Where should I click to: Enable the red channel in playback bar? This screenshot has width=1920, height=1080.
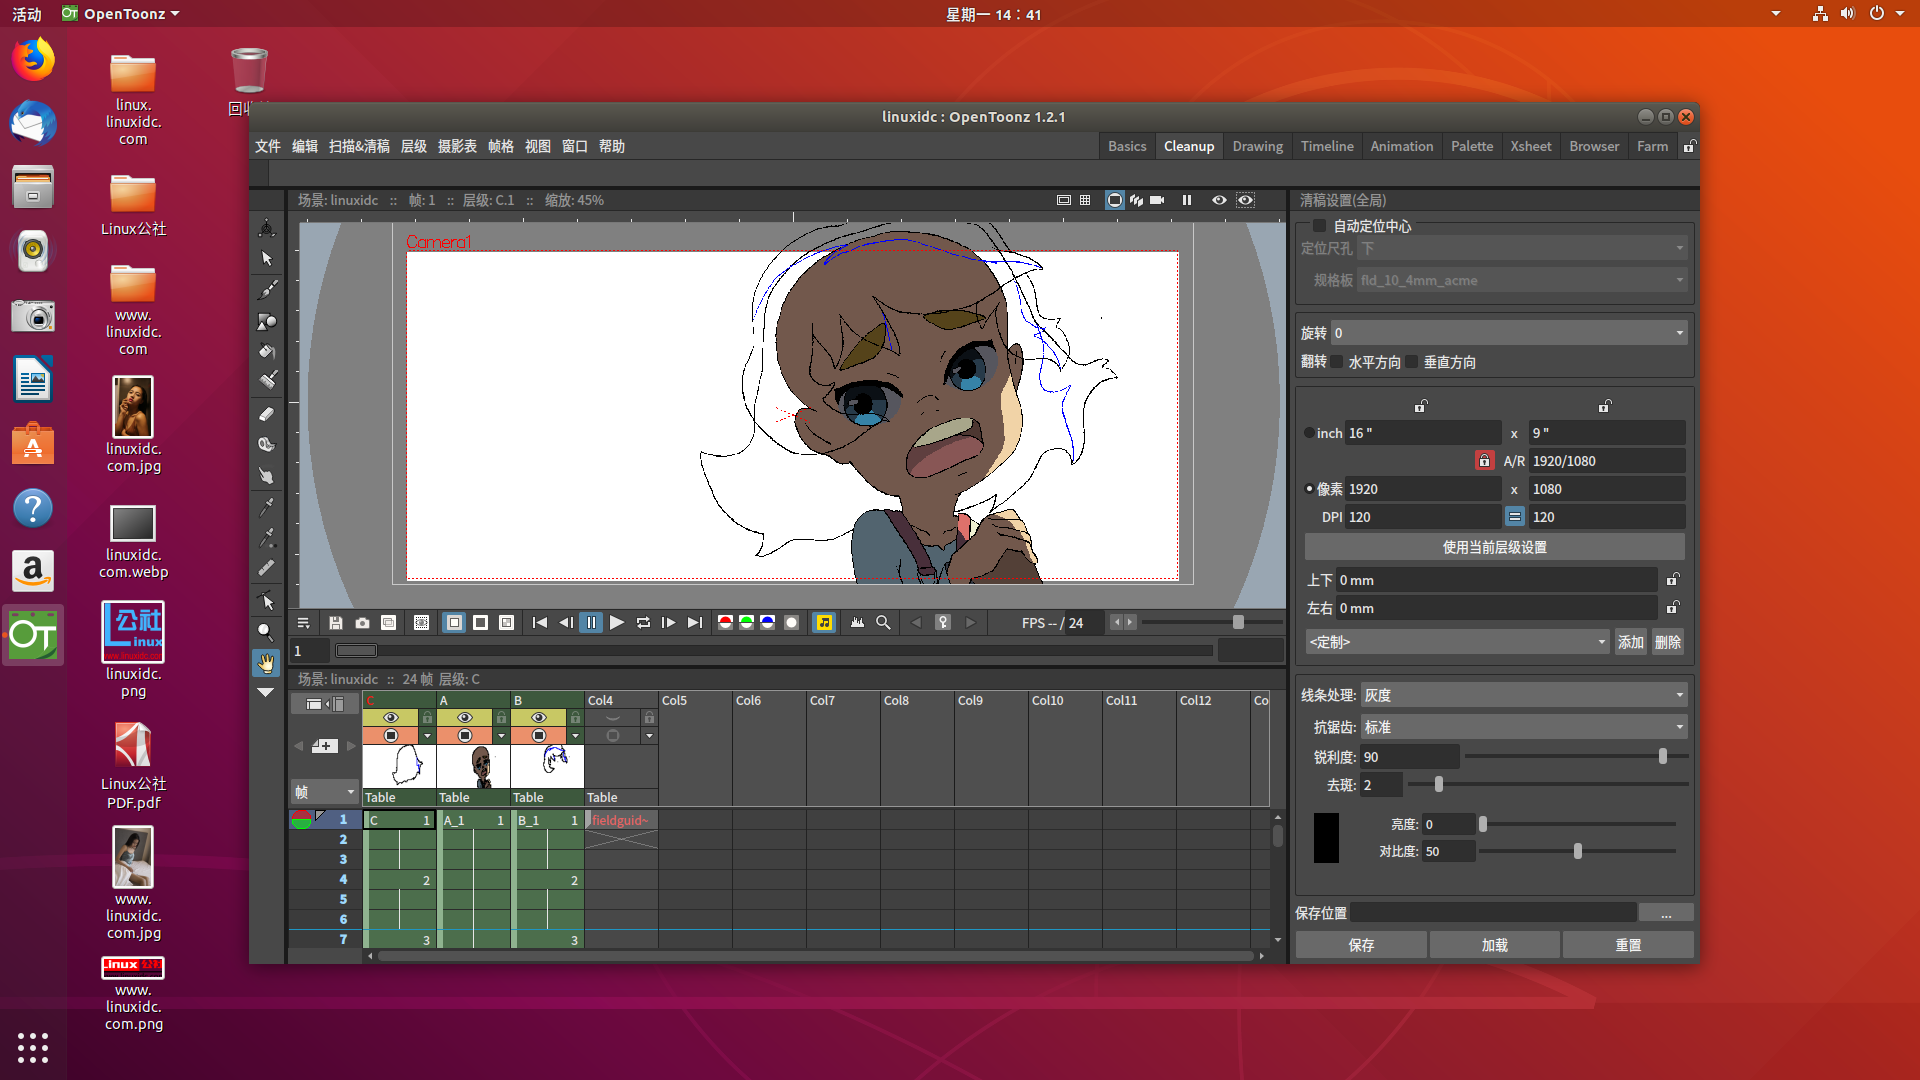[x=726, y=622]
